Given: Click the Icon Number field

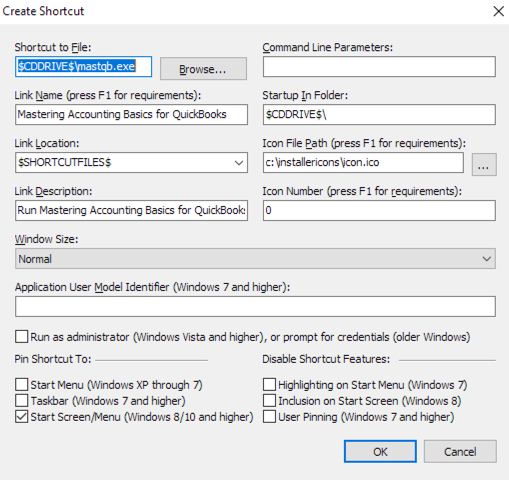Looking at the screenshot, I should pos(379,211).
